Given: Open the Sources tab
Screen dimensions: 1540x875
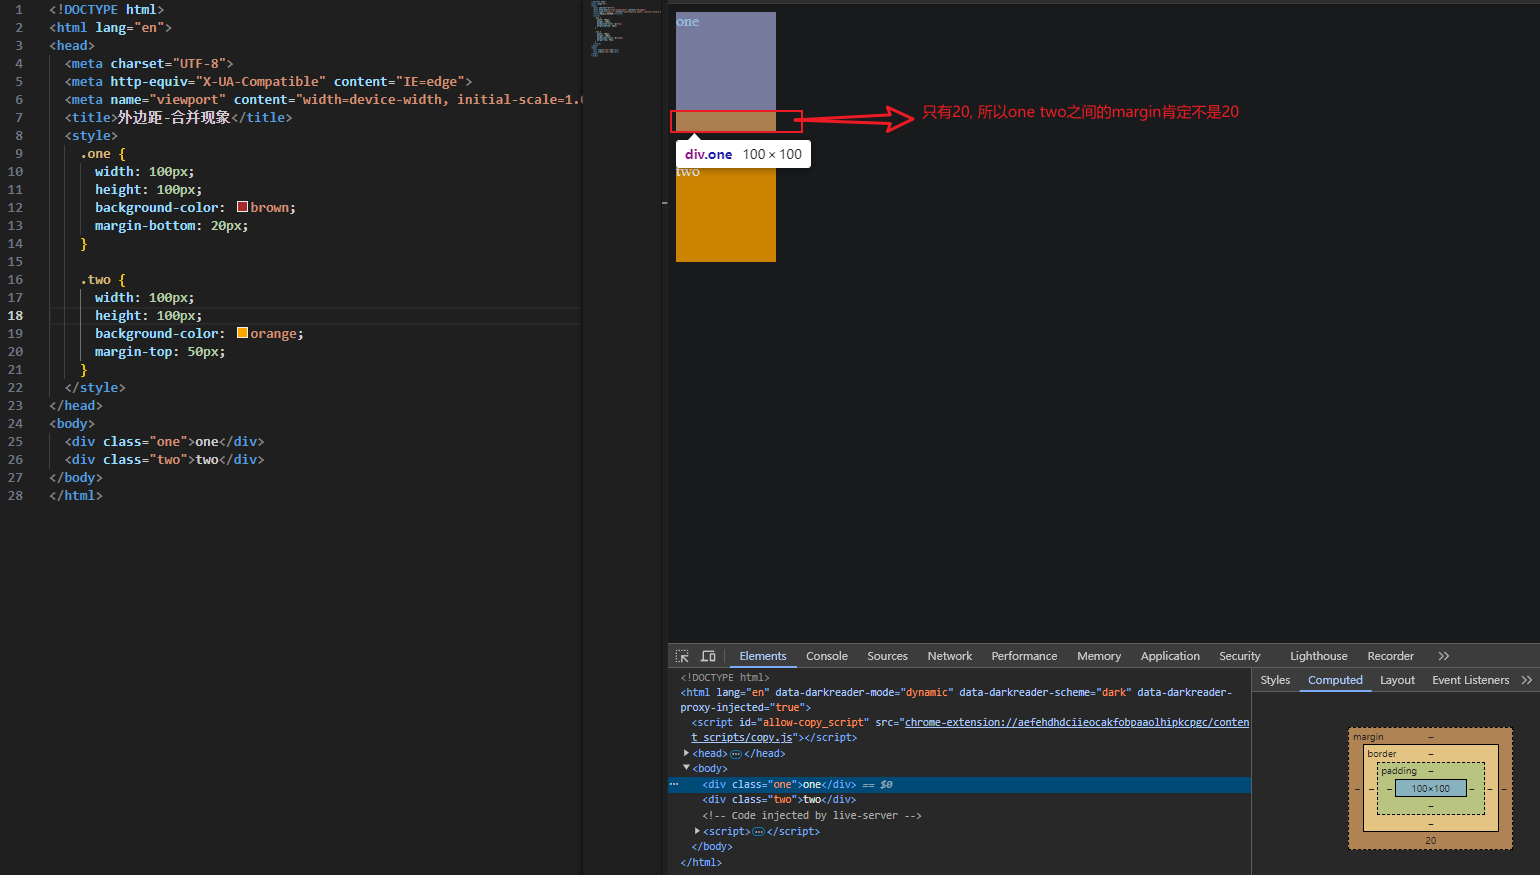Looking at the screenshot, I should (x=887, y=656).
